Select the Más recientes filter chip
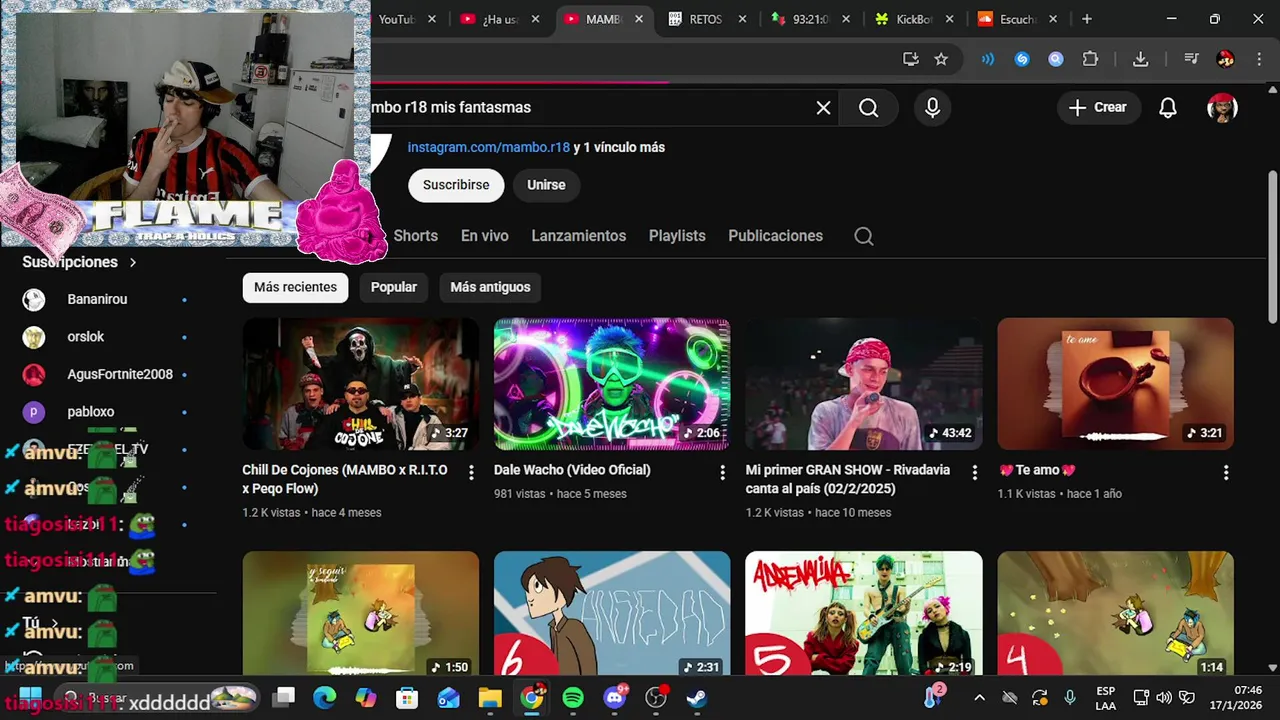The width and height of the screenshot is (1280, 720). (295, 287)
